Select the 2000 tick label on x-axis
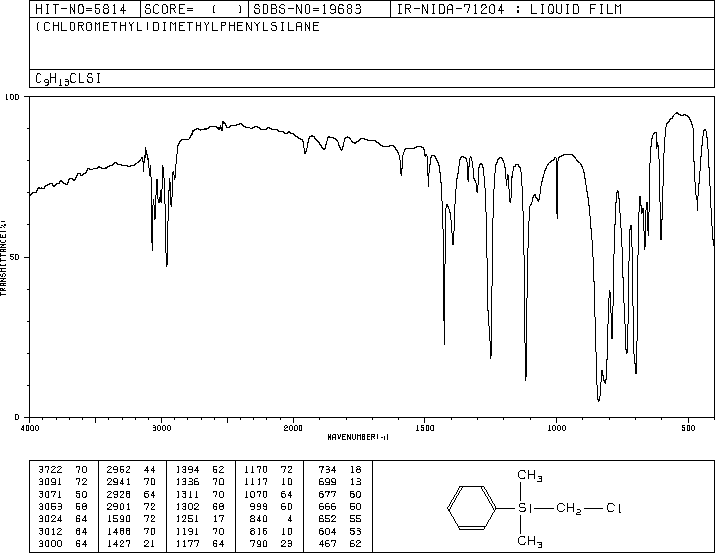Screen dimensions: 715x553 point(293,428)
